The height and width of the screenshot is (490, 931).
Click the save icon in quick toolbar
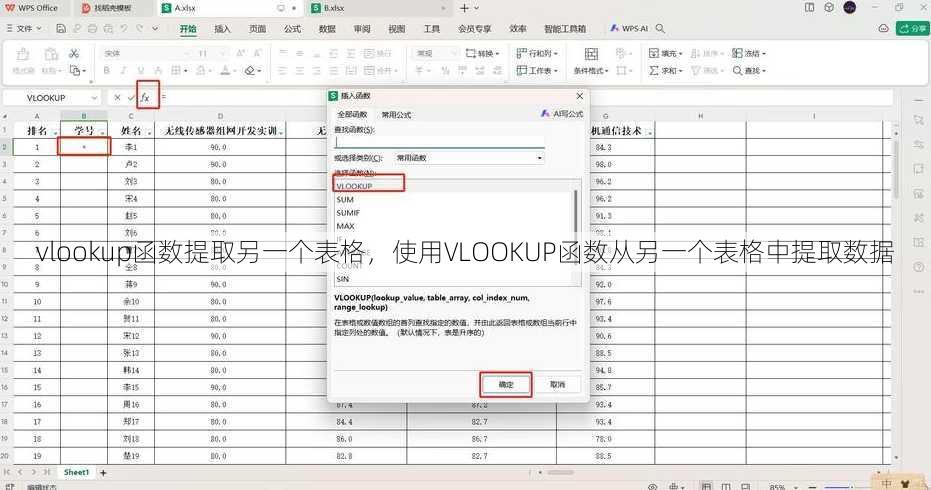click(61, 29)
